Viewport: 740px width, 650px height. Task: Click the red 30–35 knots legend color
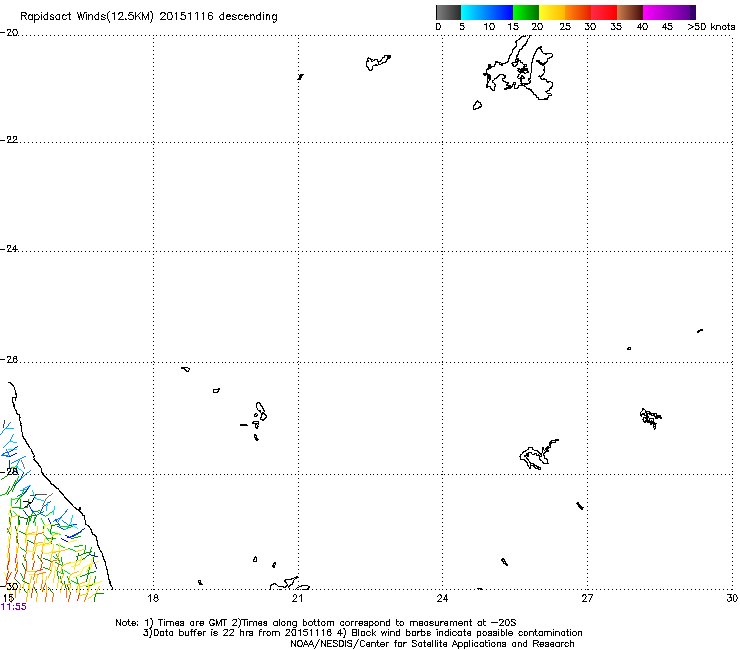[x=604, y=12]
